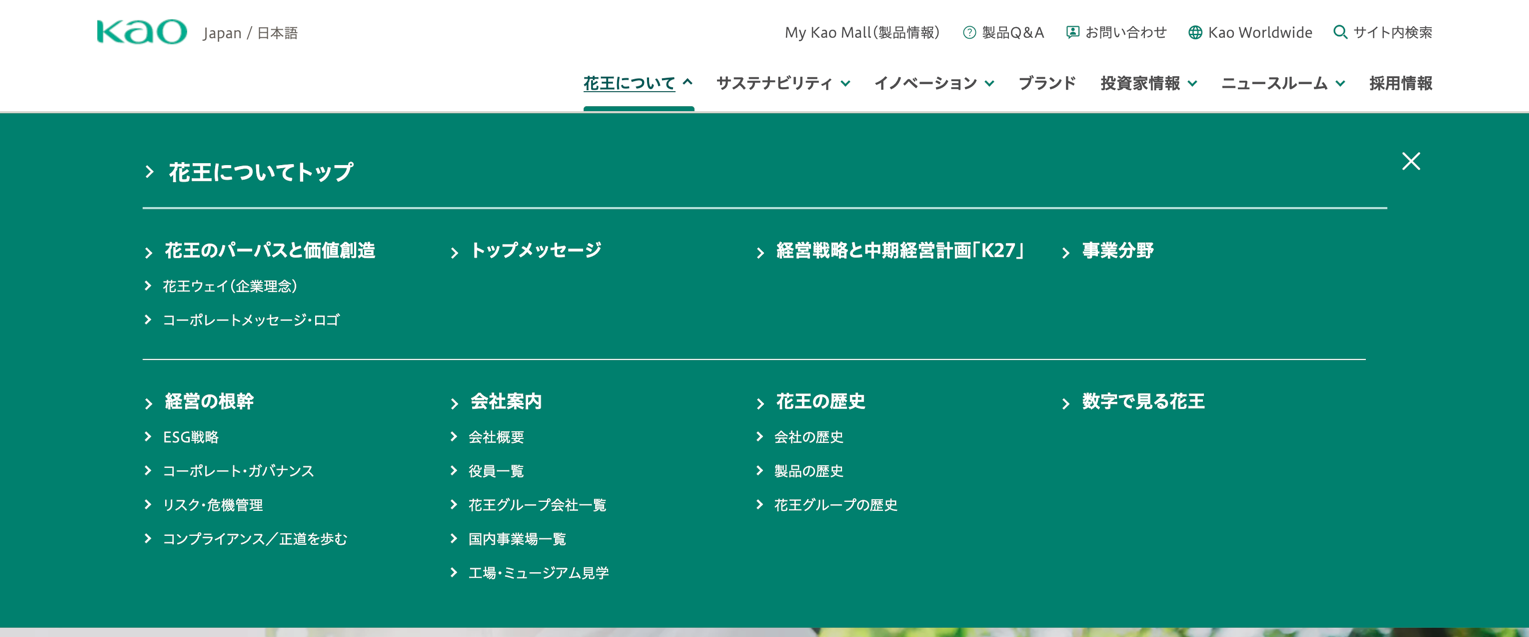Select the ESG戦略 link

(x=190, y=437)
